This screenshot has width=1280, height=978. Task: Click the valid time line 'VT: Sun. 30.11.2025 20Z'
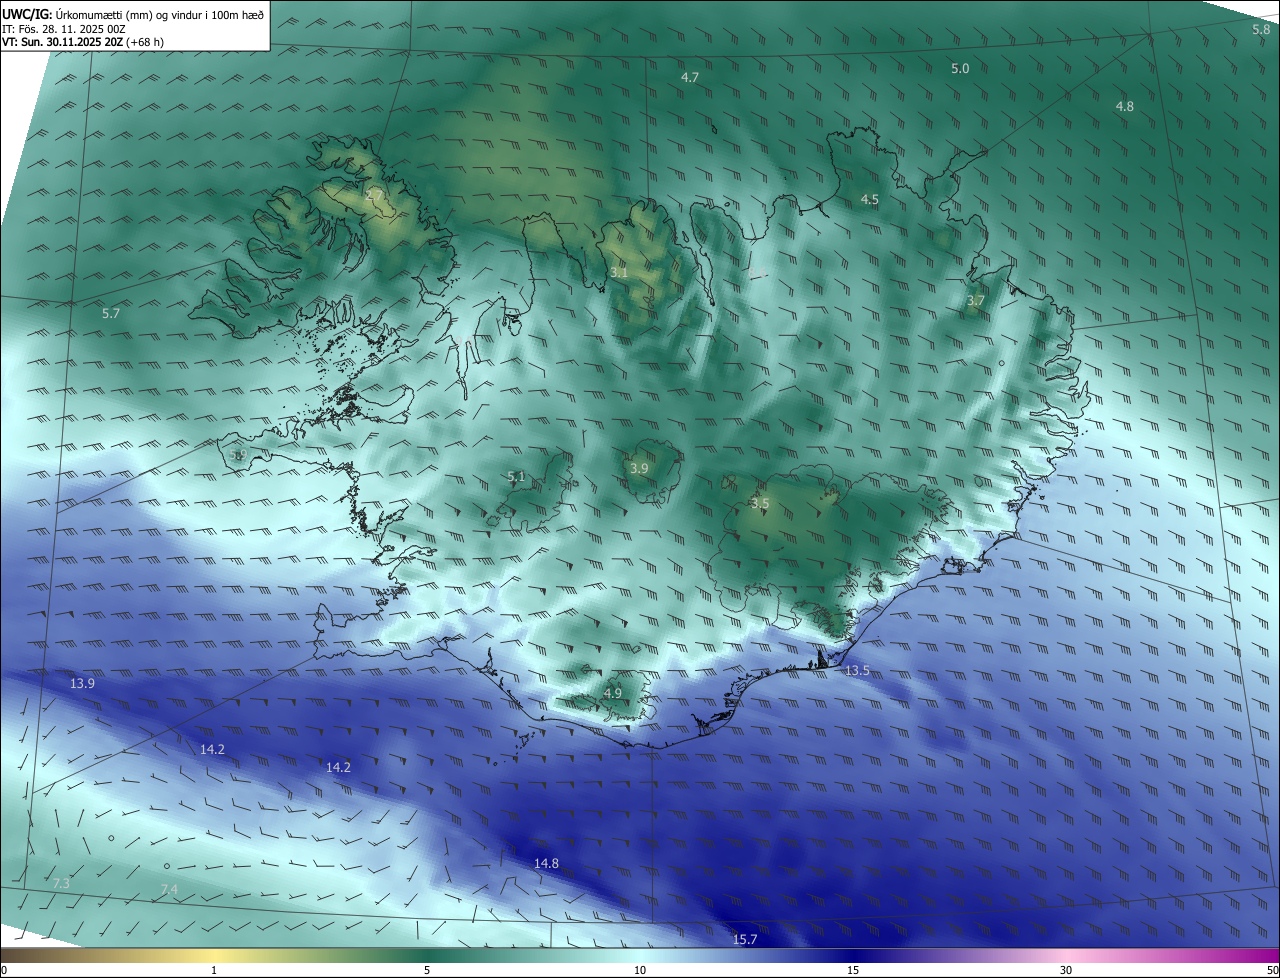coord(62,42)
